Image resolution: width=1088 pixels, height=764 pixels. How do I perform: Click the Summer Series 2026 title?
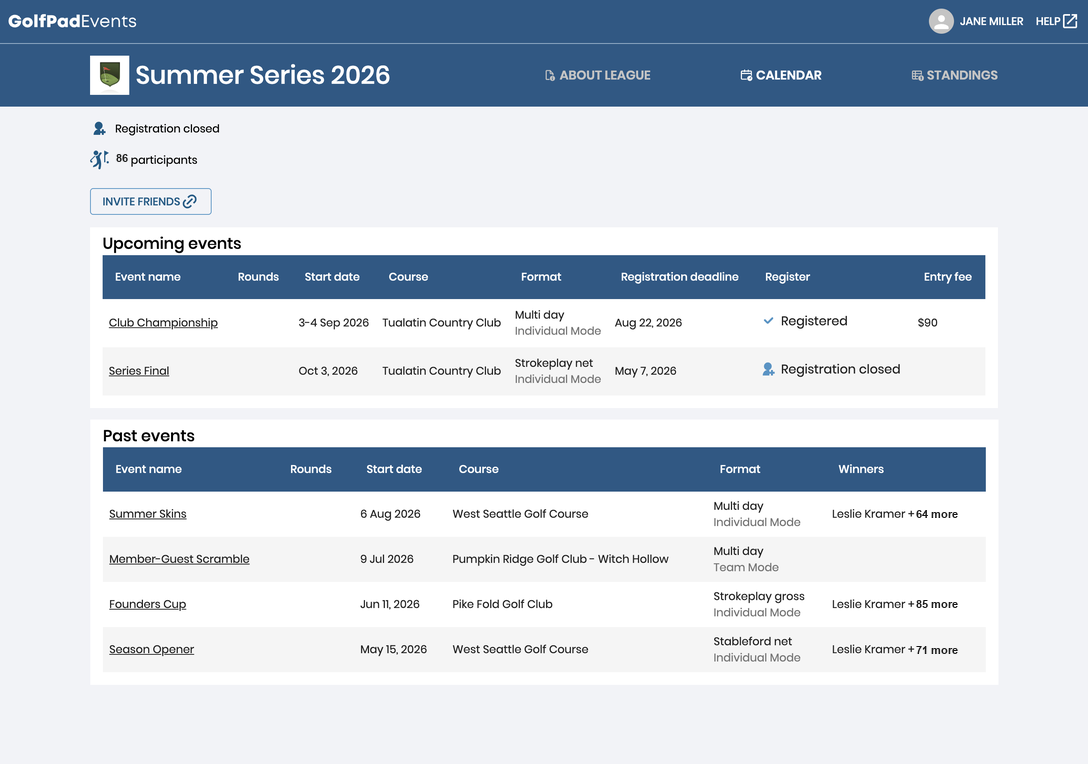[262, 75]
